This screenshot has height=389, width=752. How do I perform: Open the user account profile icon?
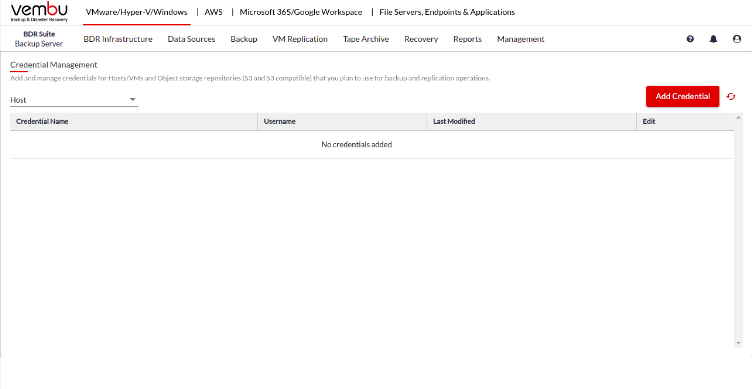pyautogui.click(x=737, y=39)
